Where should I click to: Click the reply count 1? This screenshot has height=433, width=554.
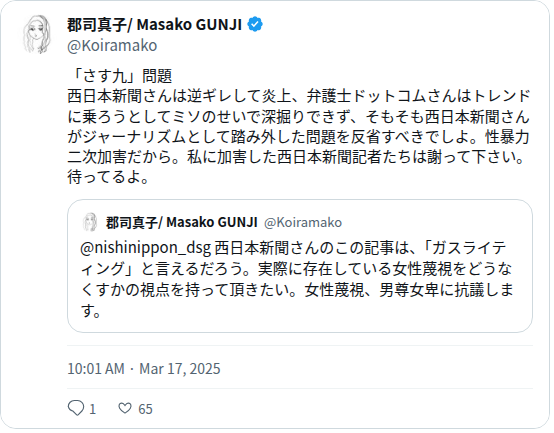pyautogui.click(x=93, y=409)
